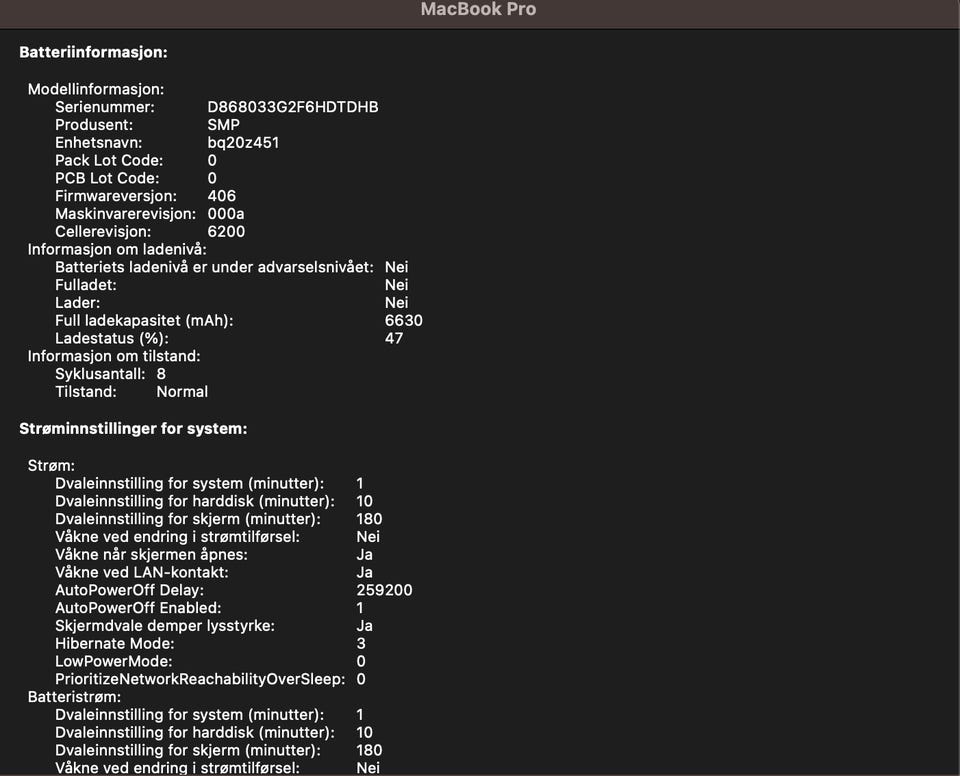Select full charge capacity value 6630
This screenshot has height=776, width=960.
point(403,320)
